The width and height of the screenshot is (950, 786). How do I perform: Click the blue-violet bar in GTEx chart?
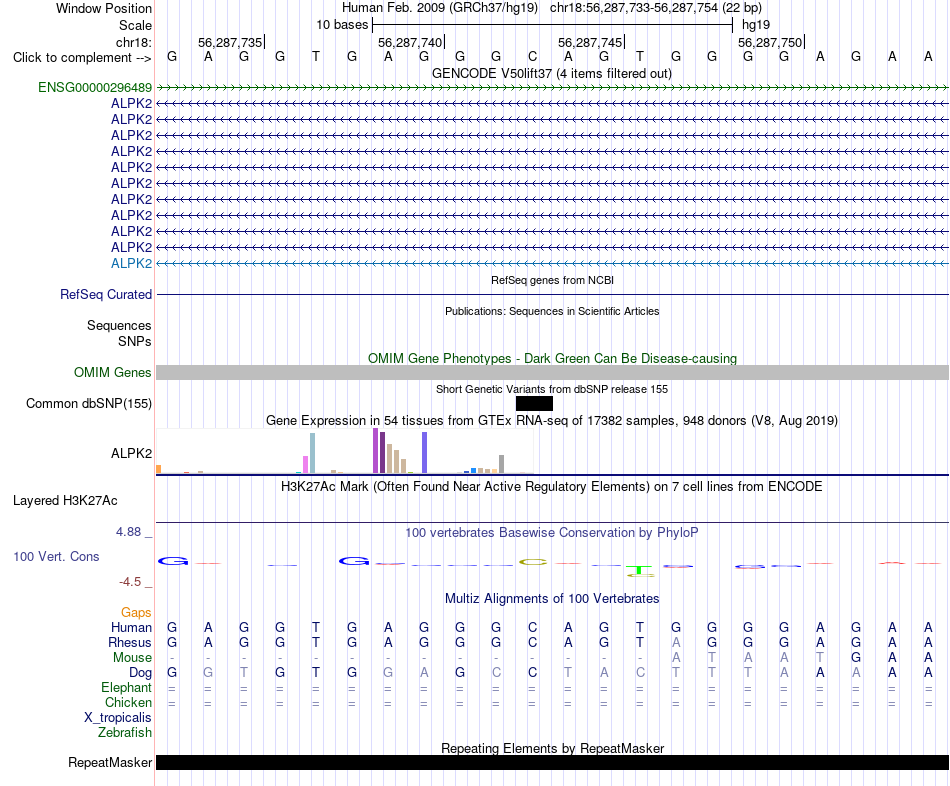424,452
